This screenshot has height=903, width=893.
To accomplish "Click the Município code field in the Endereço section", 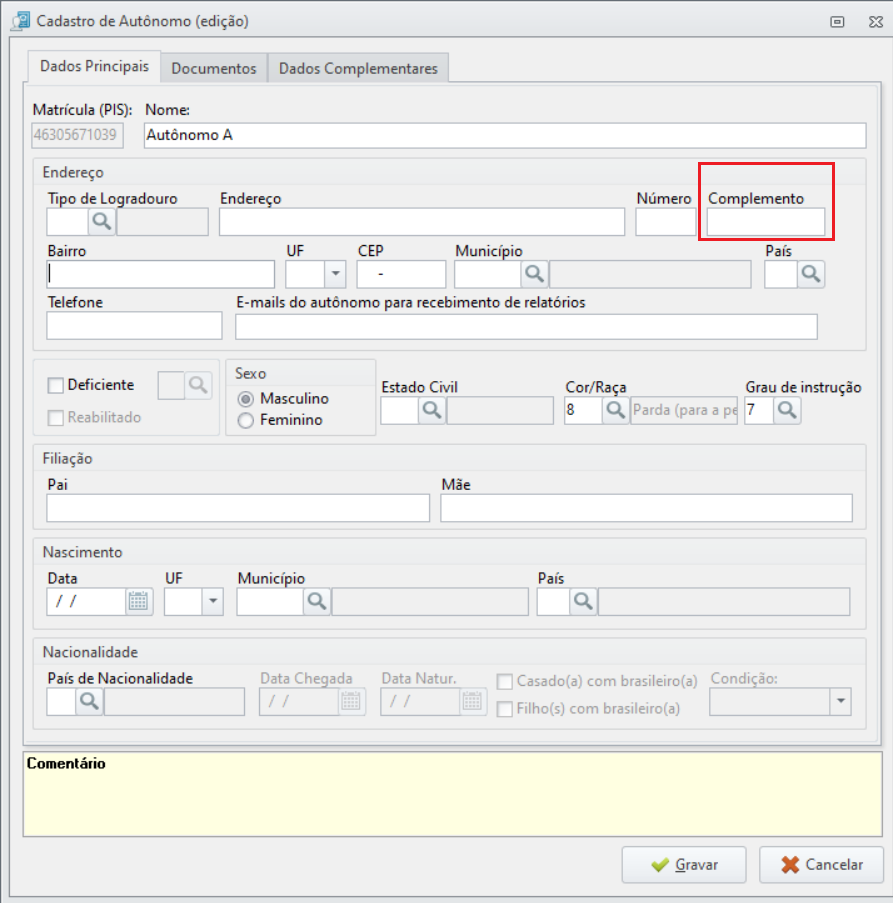I will [x=488, y=274].
